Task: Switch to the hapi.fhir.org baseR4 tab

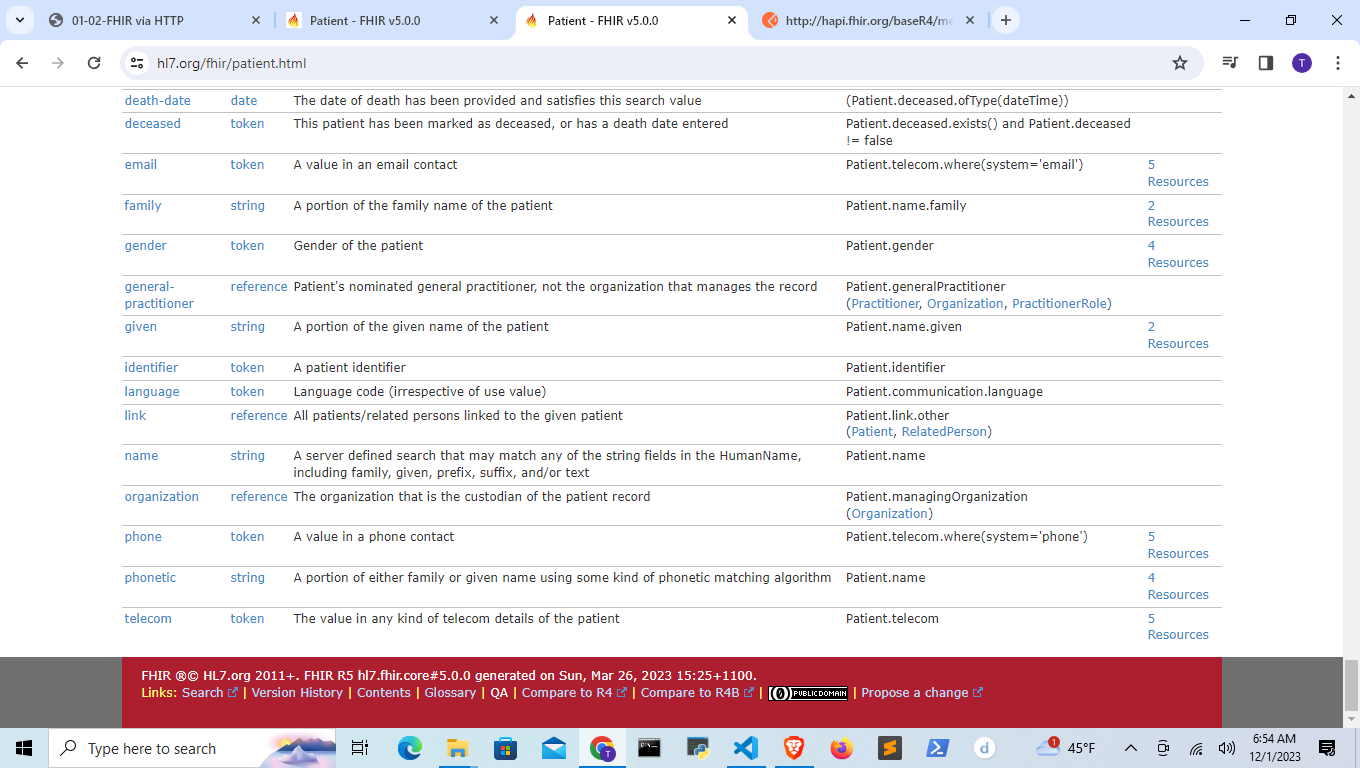Action: (x=868, y=20)
